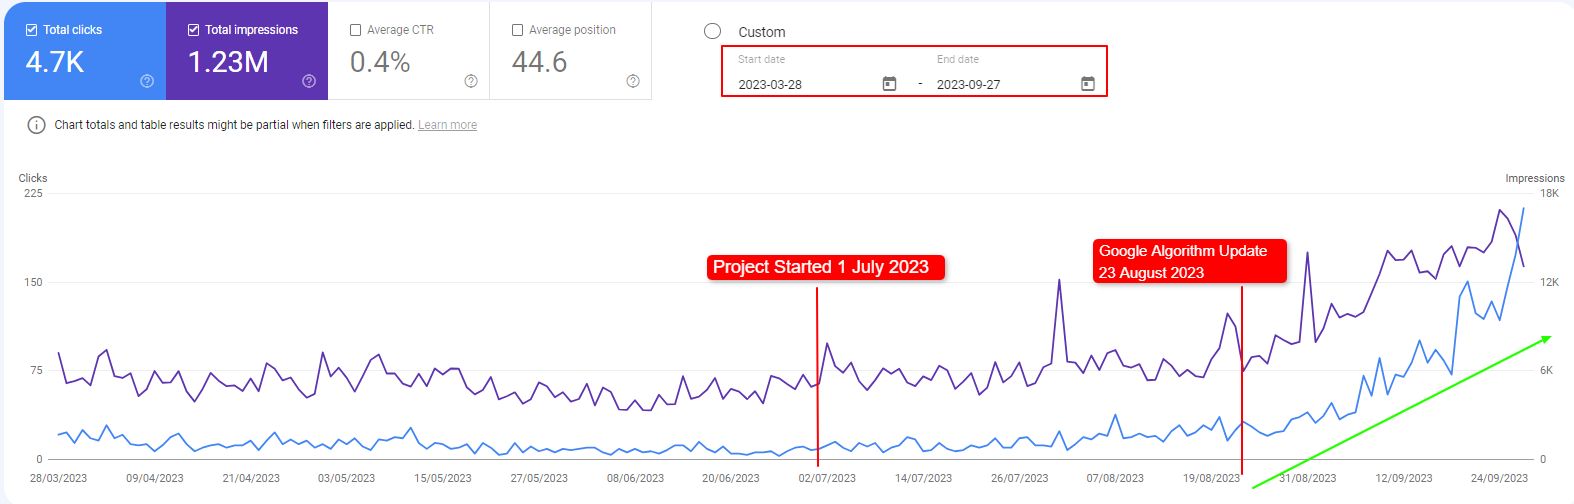Viewport: 1574px width, 504px height.
Task: Click the 14/07/2023 x-axis label
Action: (x=923, y=478)
